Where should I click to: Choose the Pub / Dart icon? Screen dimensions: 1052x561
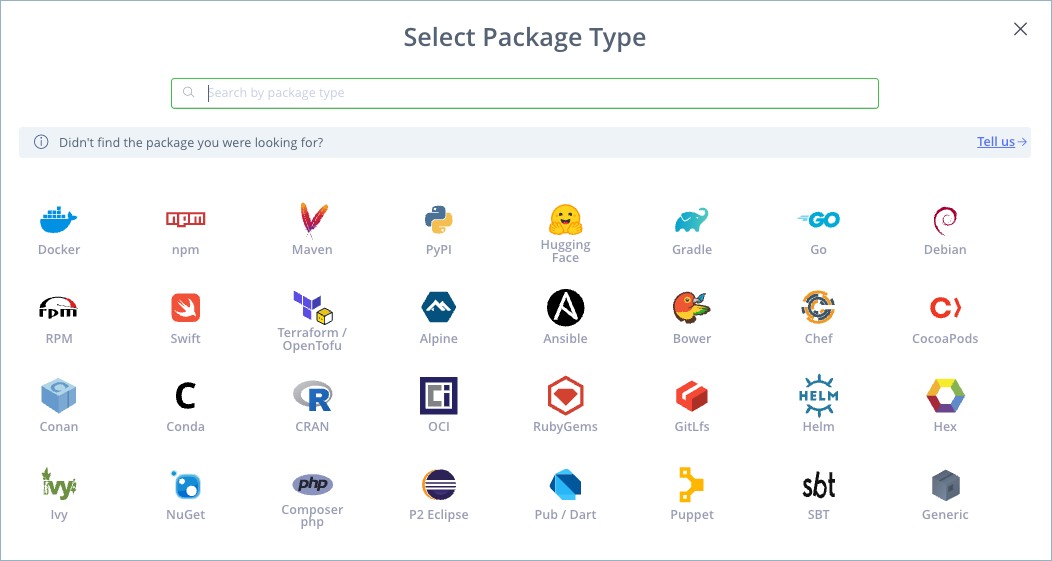tap(566, 484)
